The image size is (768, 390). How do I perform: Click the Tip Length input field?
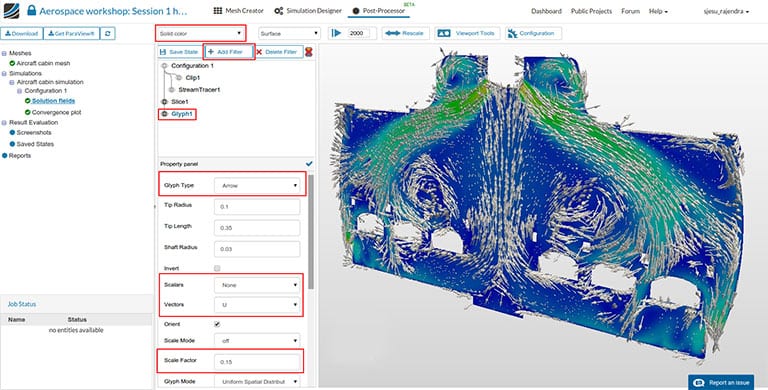[x=257, y=228]
